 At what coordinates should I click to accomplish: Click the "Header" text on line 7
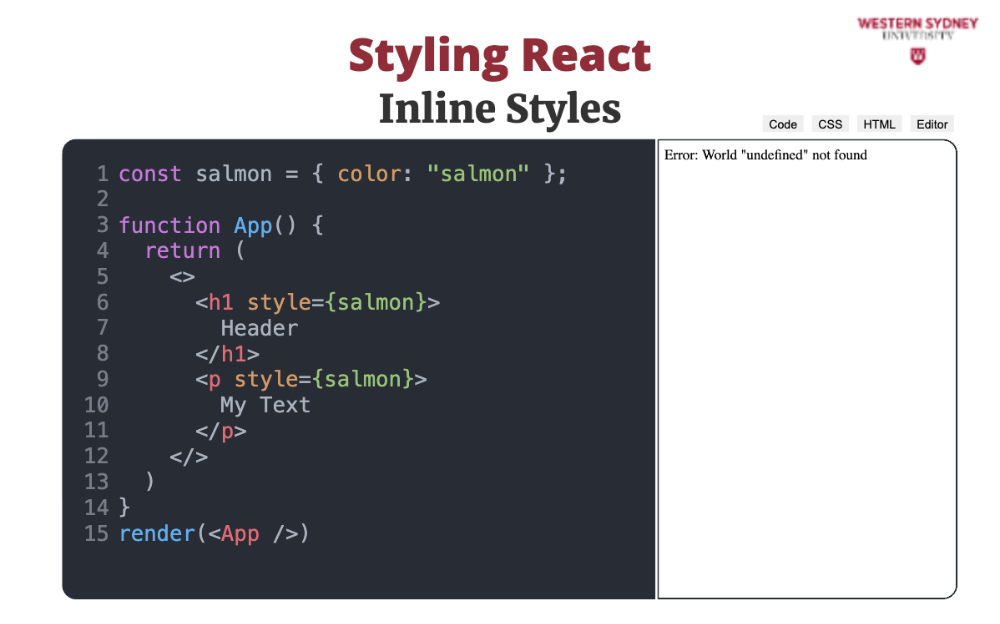(x=259, y=328)
